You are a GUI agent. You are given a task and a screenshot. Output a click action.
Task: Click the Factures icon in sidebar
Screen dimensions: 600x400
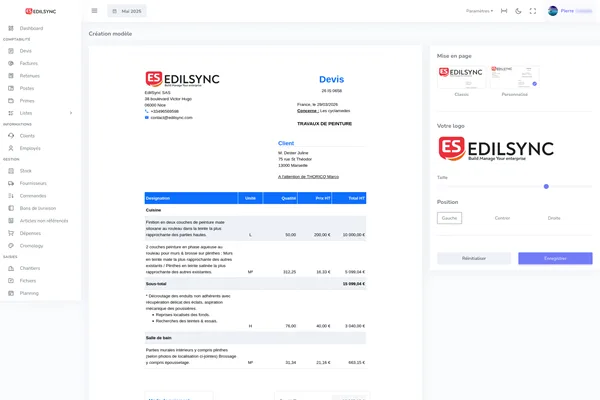coord(10,62)
